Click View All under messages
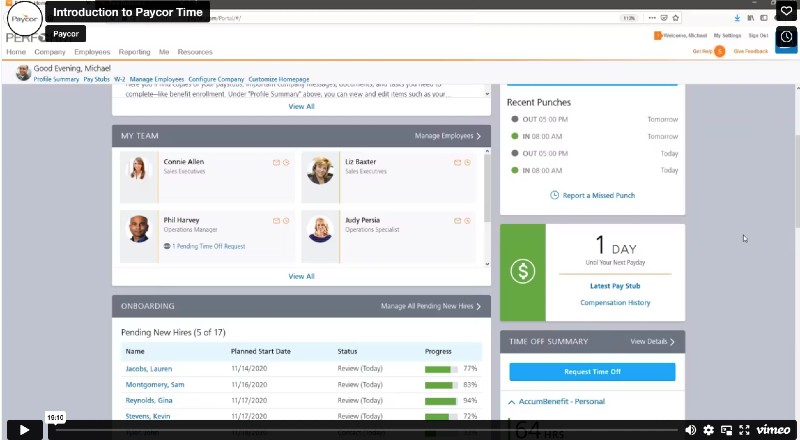Viewport: 800px width, 440px height. (302, 106)
